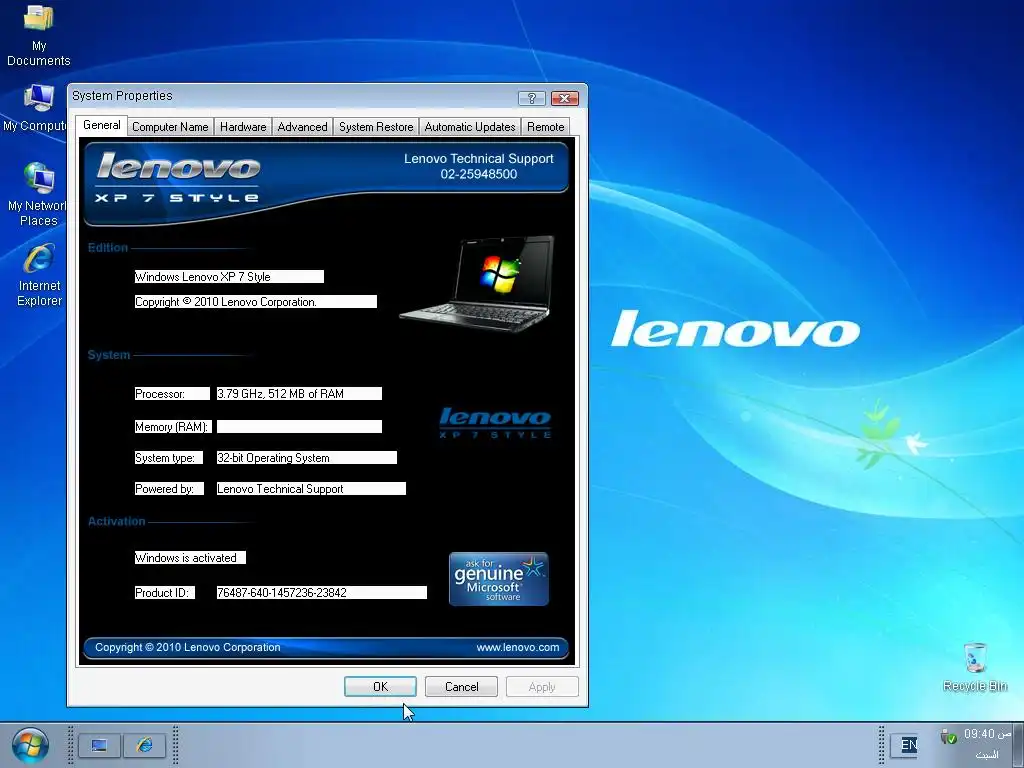Select the My Computer desktop icon
Image resolution: width=1024 pixels, height=768 pixels.
(x=34, y=108)
